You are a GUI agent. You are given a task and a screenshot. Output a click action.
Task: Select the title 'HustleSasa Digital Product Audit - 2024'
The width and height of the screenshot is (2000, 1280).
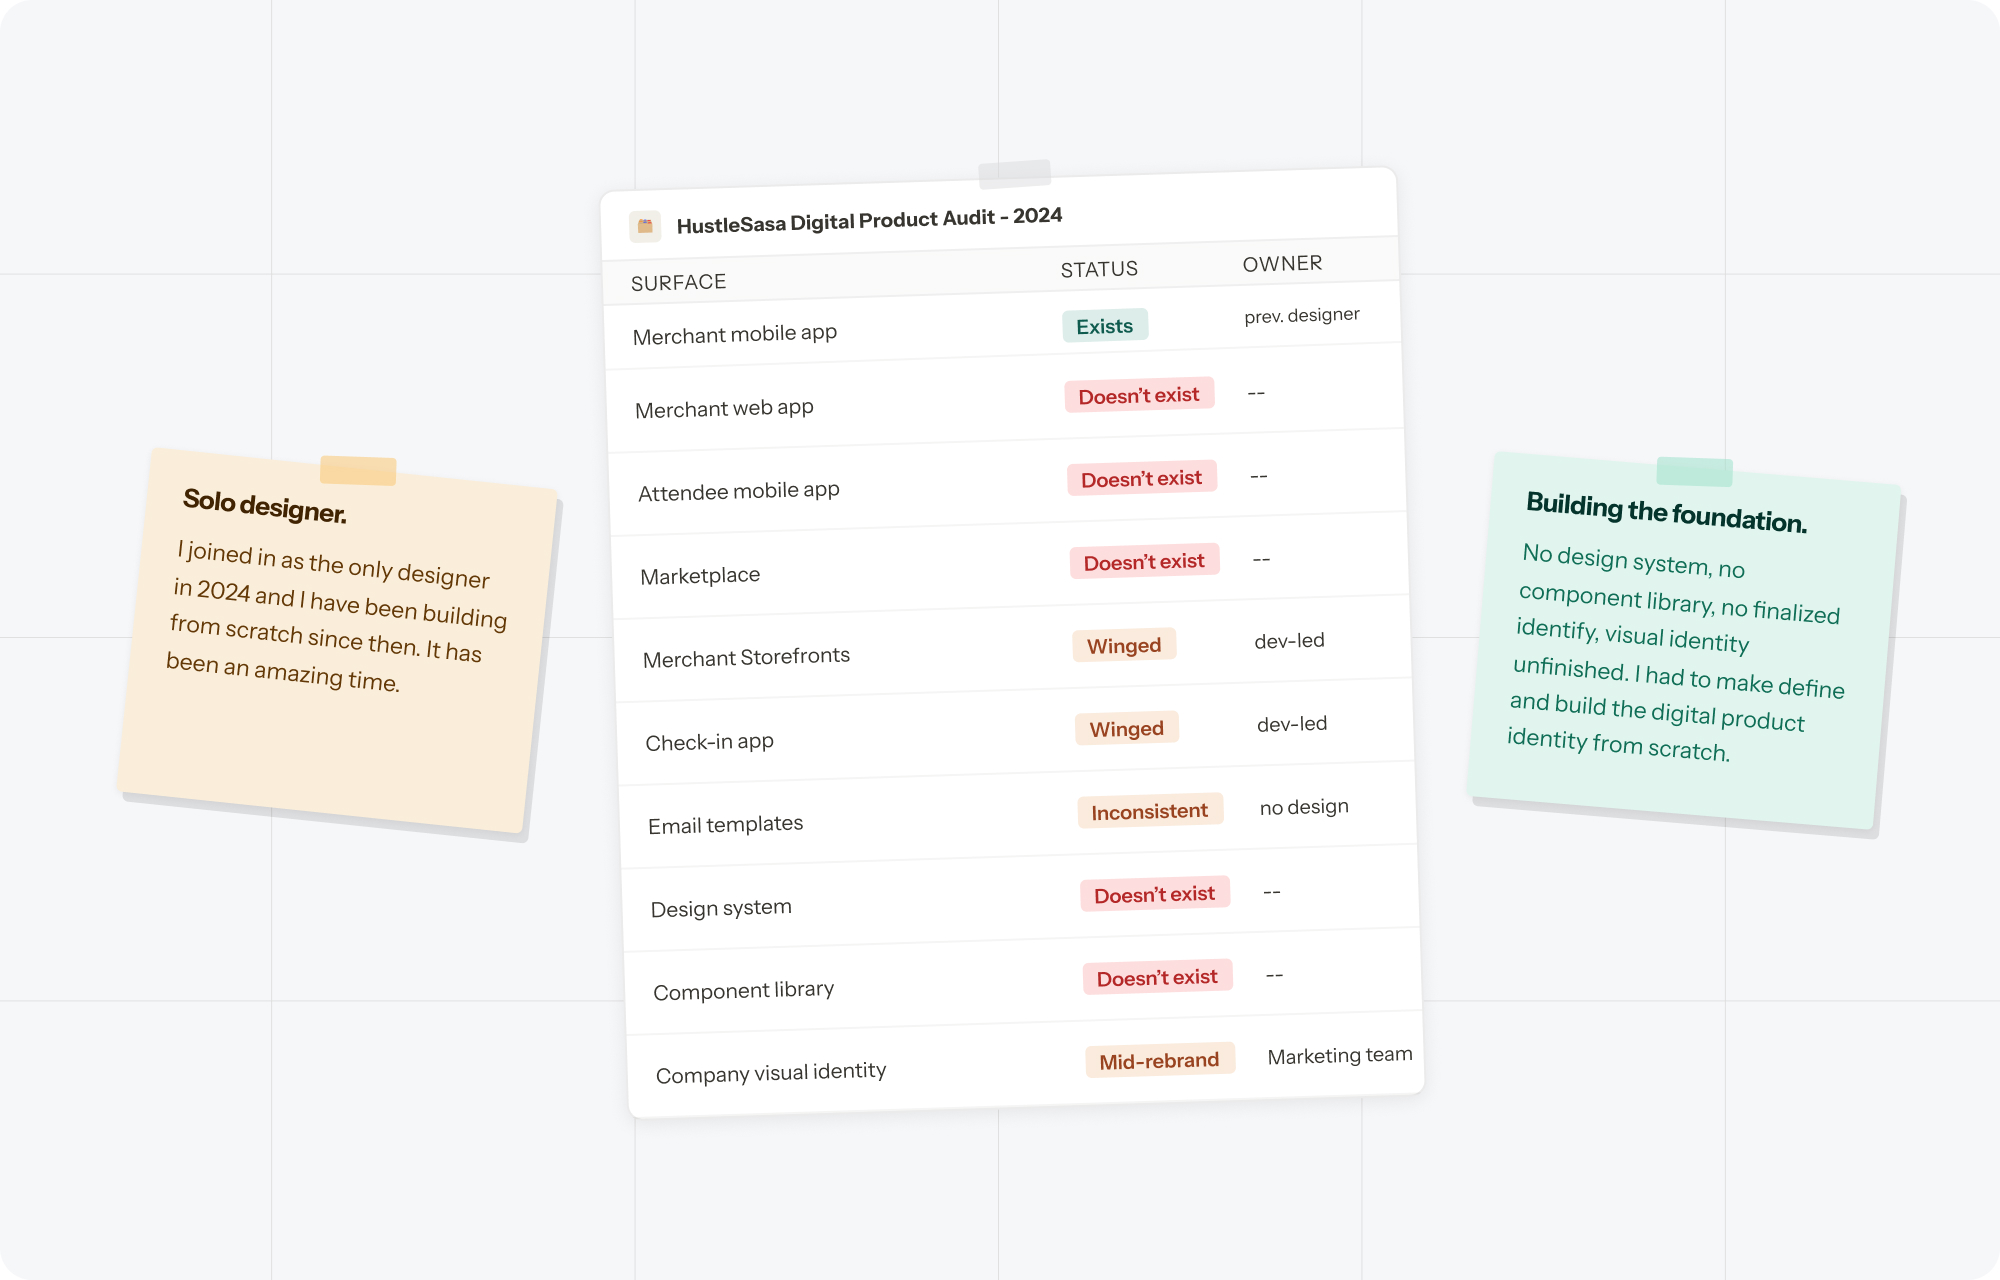tap(869, 220)
